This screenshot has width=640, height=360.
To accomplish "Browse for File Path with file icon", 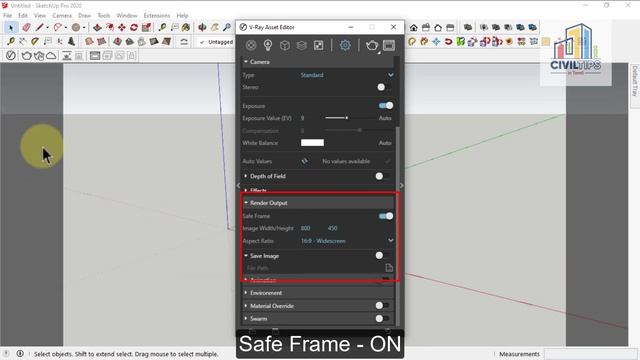I will click(x=389, y=268).
